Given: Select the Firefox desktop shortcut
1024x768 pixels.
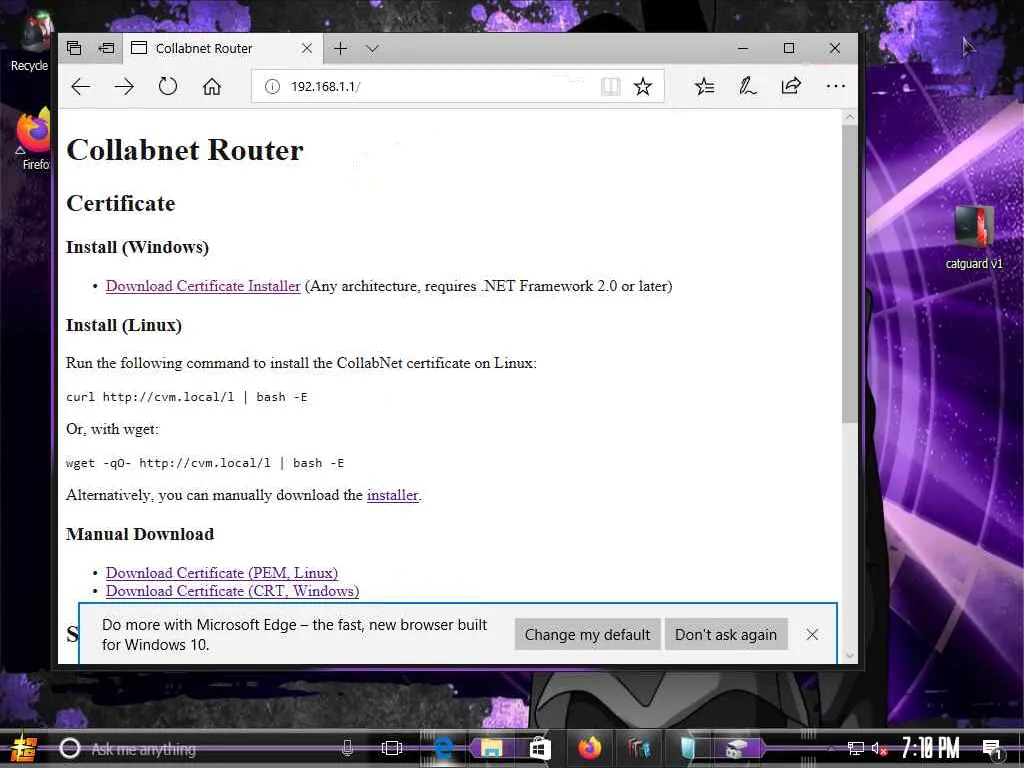Looking at the screenshot, I should [33, 140].
